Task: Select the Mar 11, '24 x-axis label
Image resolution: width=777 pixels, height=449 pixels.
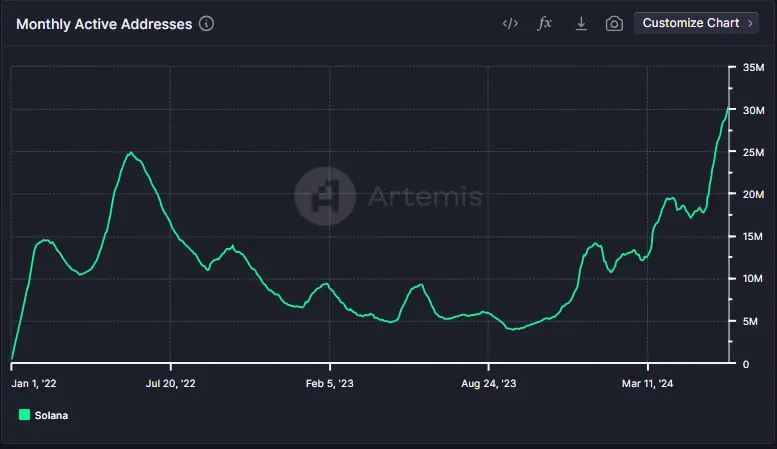Action: coord(649,383)
